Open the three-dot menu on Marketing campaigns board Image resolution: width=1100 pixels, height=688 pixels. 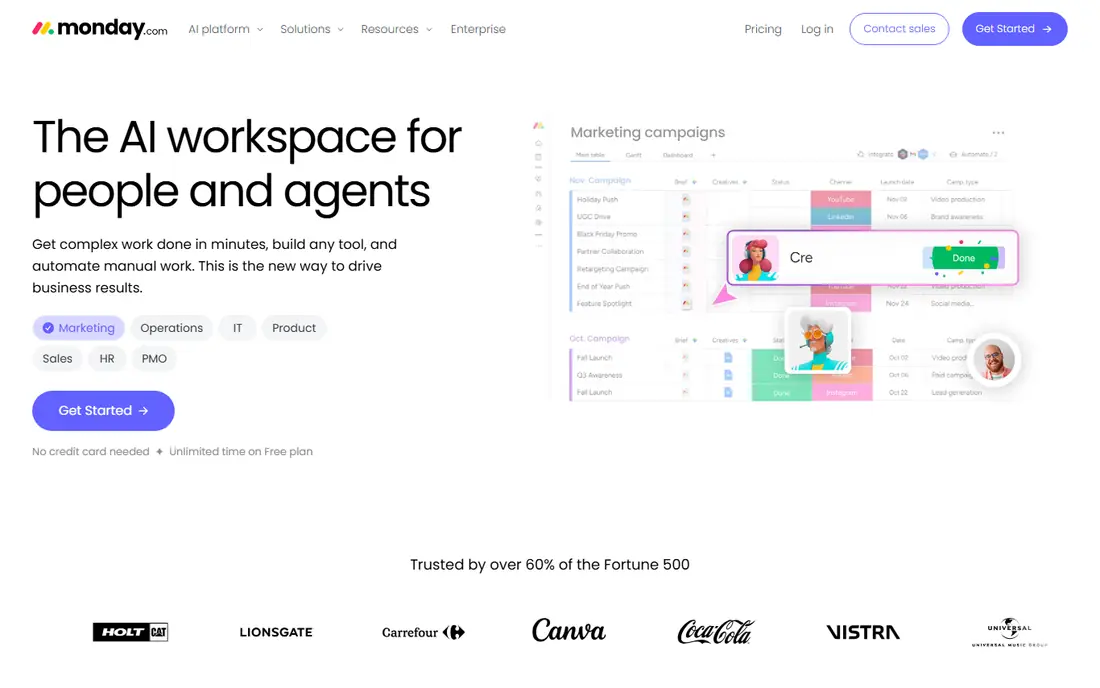point(998,133)
